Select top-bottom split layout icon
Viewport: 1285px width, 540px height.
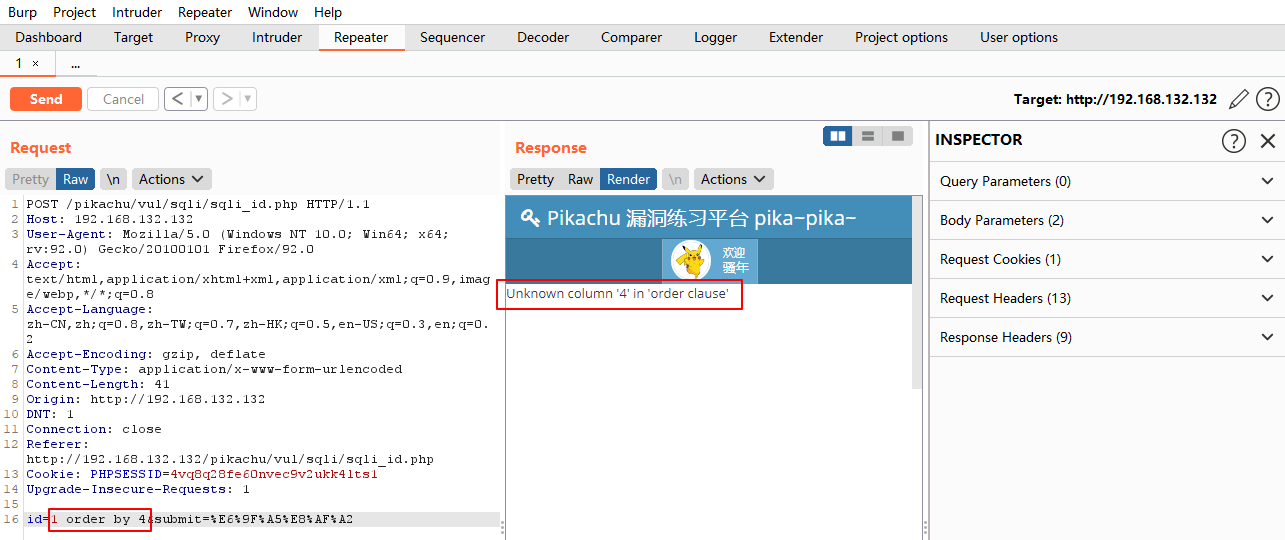click(868, 135)
